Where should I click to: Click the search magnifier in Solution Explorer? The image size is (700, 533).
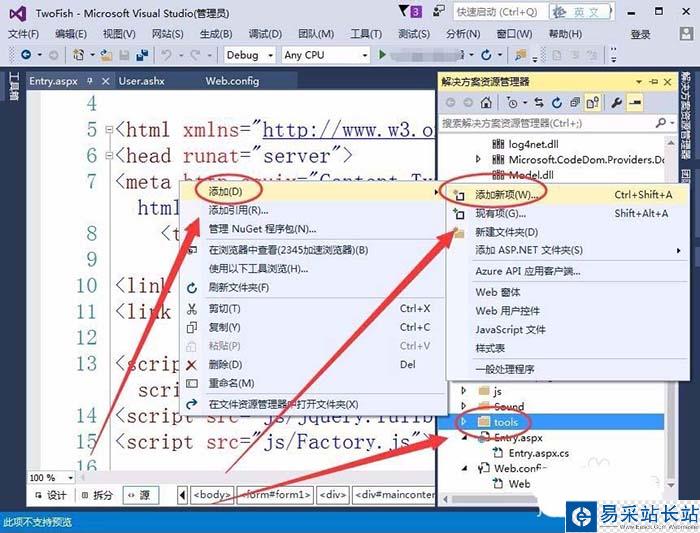pyautogui.click(x=661, y=123)
